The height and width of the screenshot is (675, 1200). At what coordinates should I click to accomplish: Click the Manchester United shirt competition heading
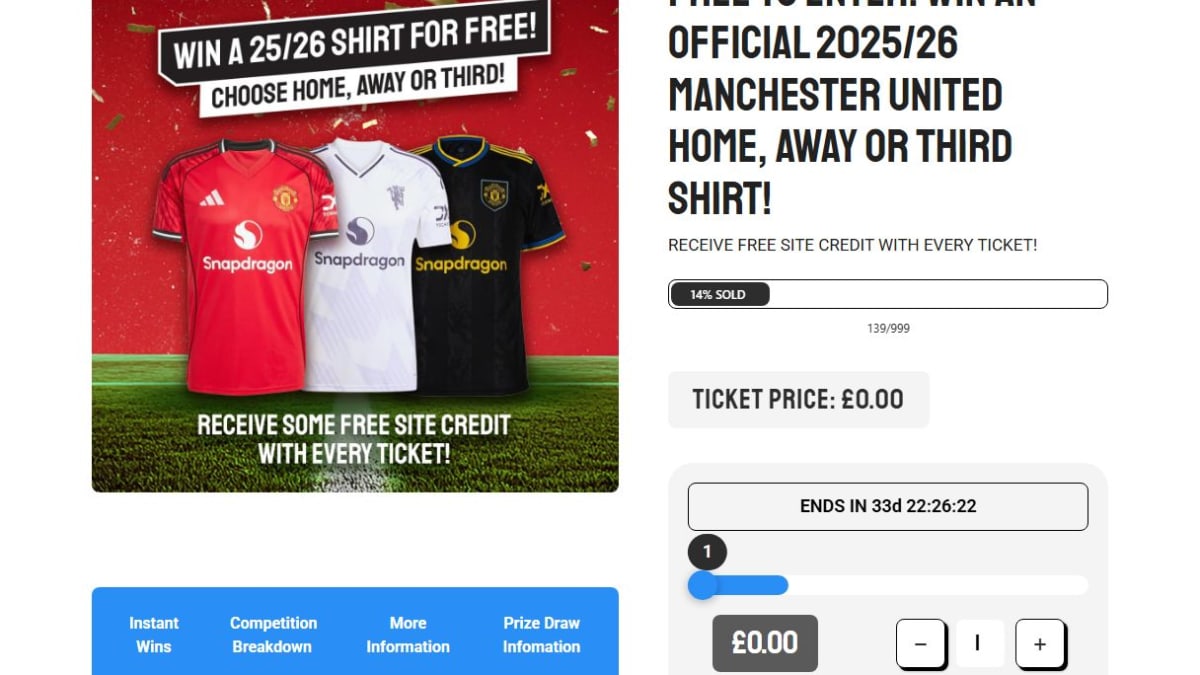point(841,110)
